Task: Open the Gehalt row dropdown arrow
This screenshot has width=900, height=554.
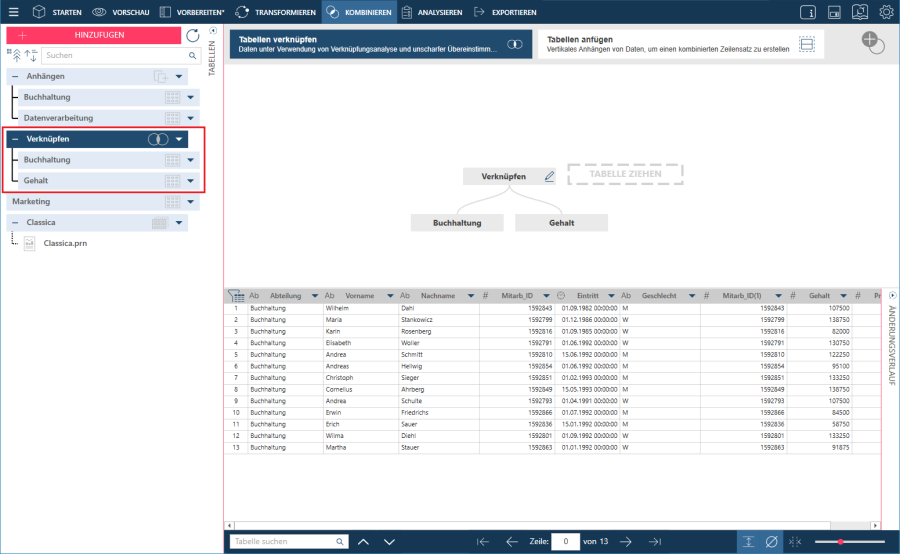Action: click(x=191, y=181)
